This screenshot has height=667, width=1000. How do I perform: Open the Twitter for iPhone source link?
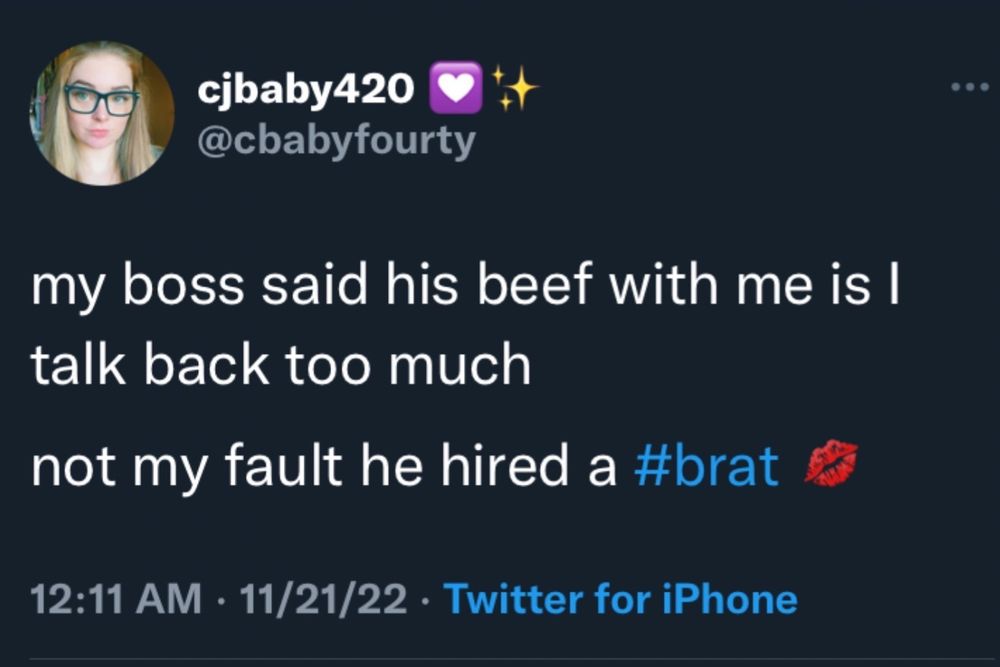[x=621, y=599]
